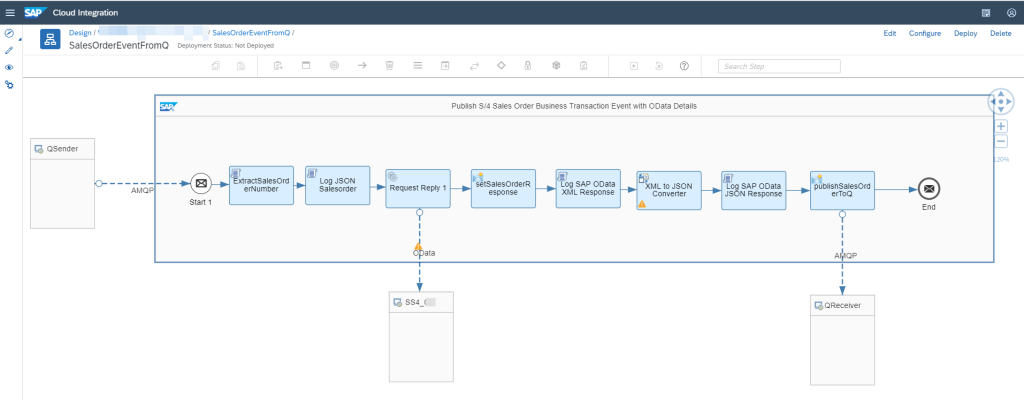Image resolution: width=1024 pixels, height=400 pixels.
Task: Open the notifications icon in header
Action: point(986,12)
